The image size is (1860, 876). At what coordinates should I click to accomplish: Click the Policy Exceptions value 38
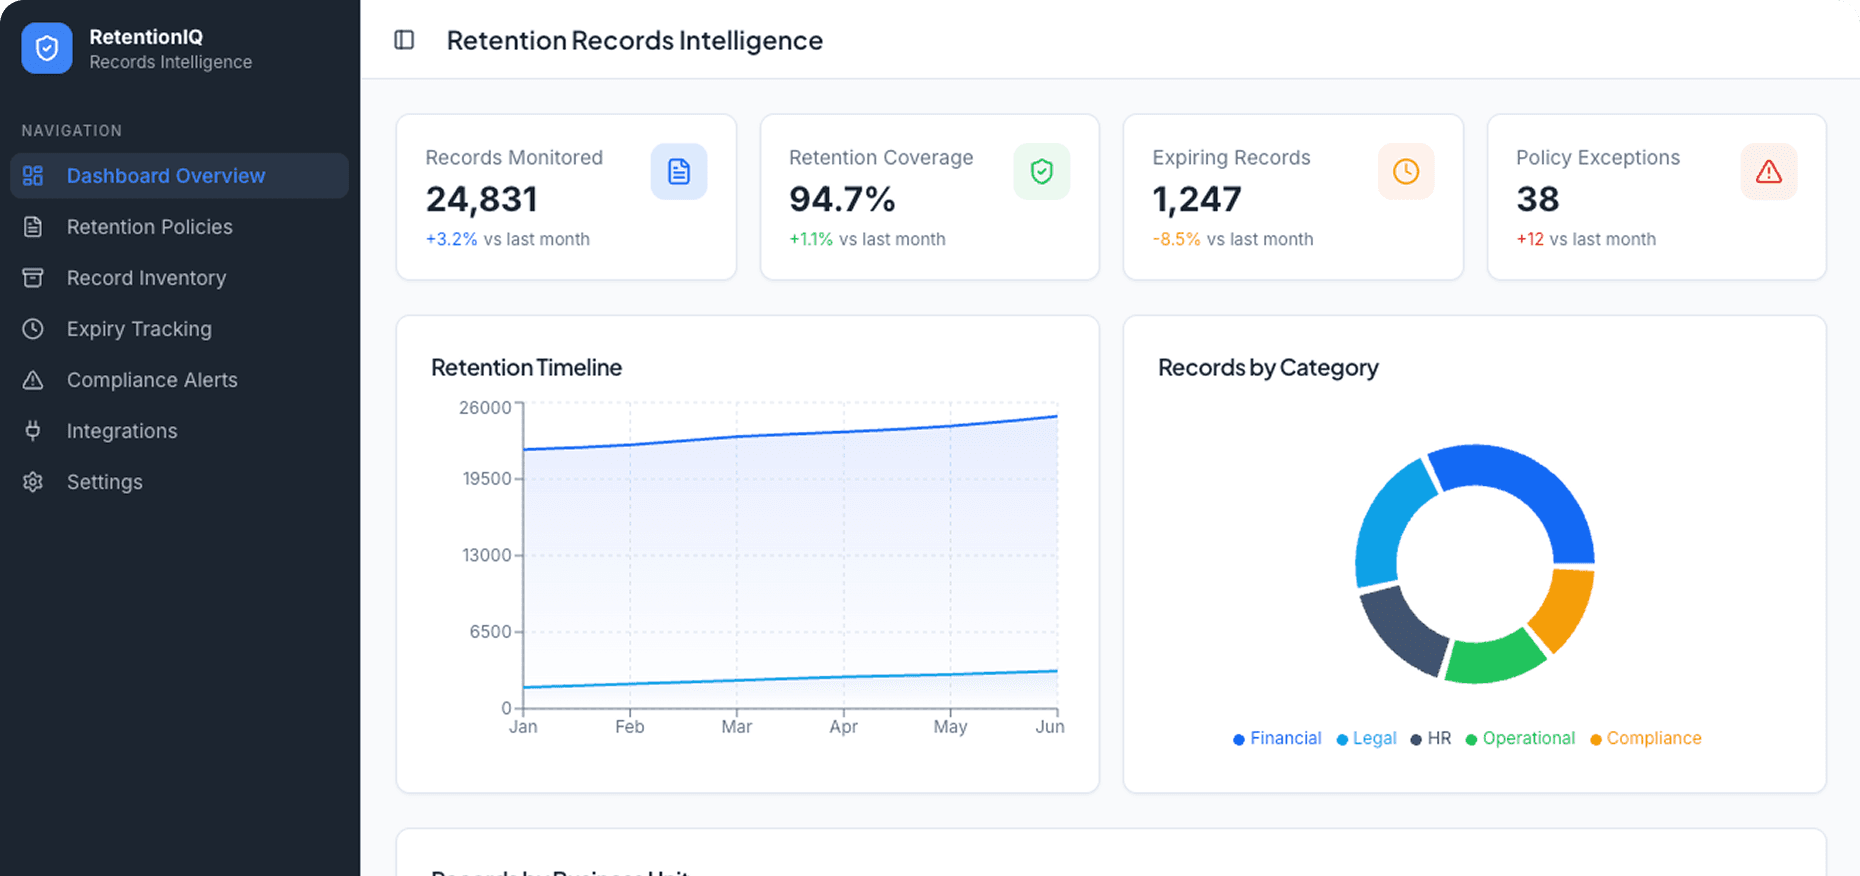coord(1538,199)
